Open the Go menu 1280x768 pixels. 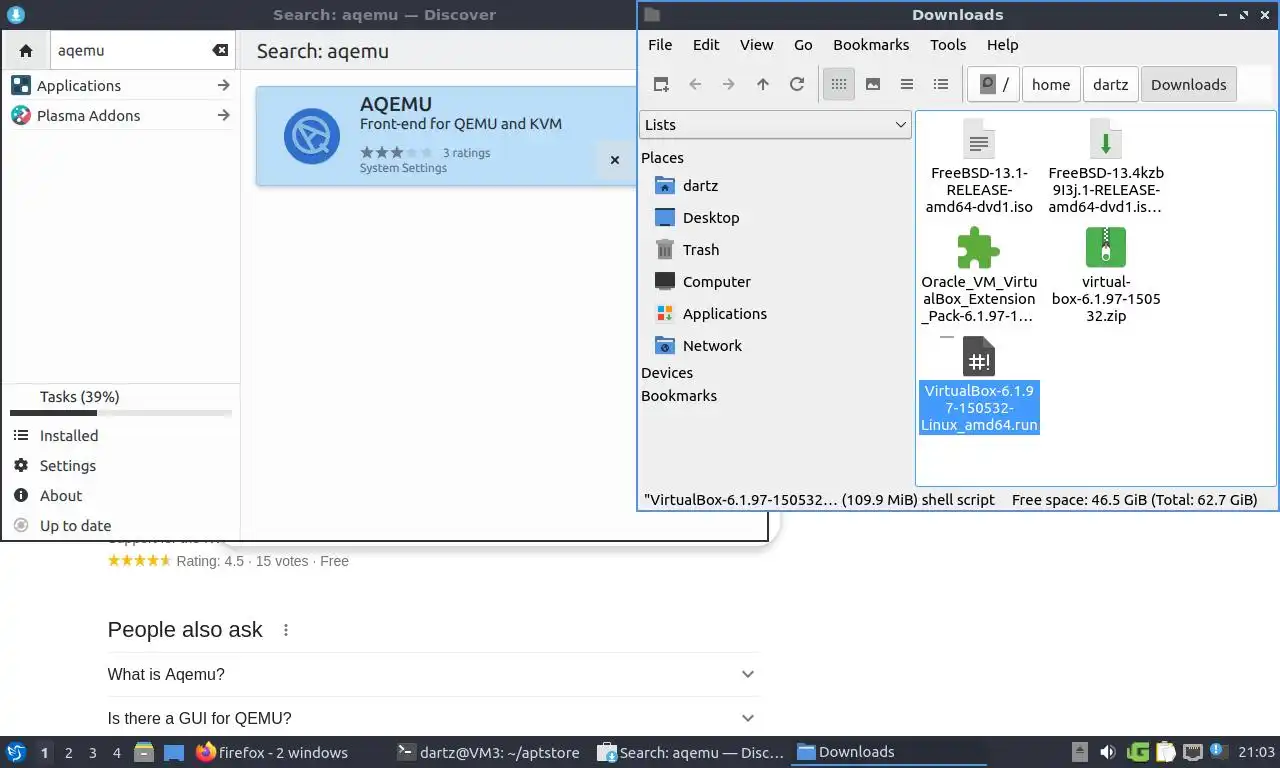(803, 45)
